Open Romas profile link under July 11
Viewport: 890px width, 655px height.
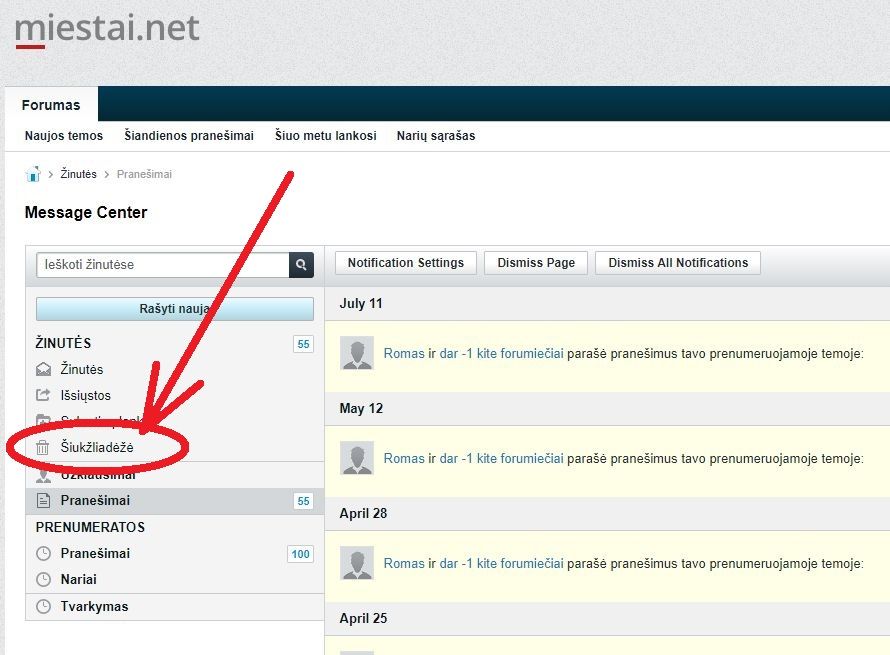click(x=404, y=353)
